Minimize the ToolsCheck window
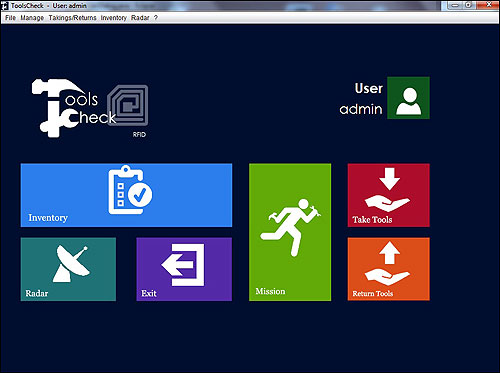 click(455, 5)
